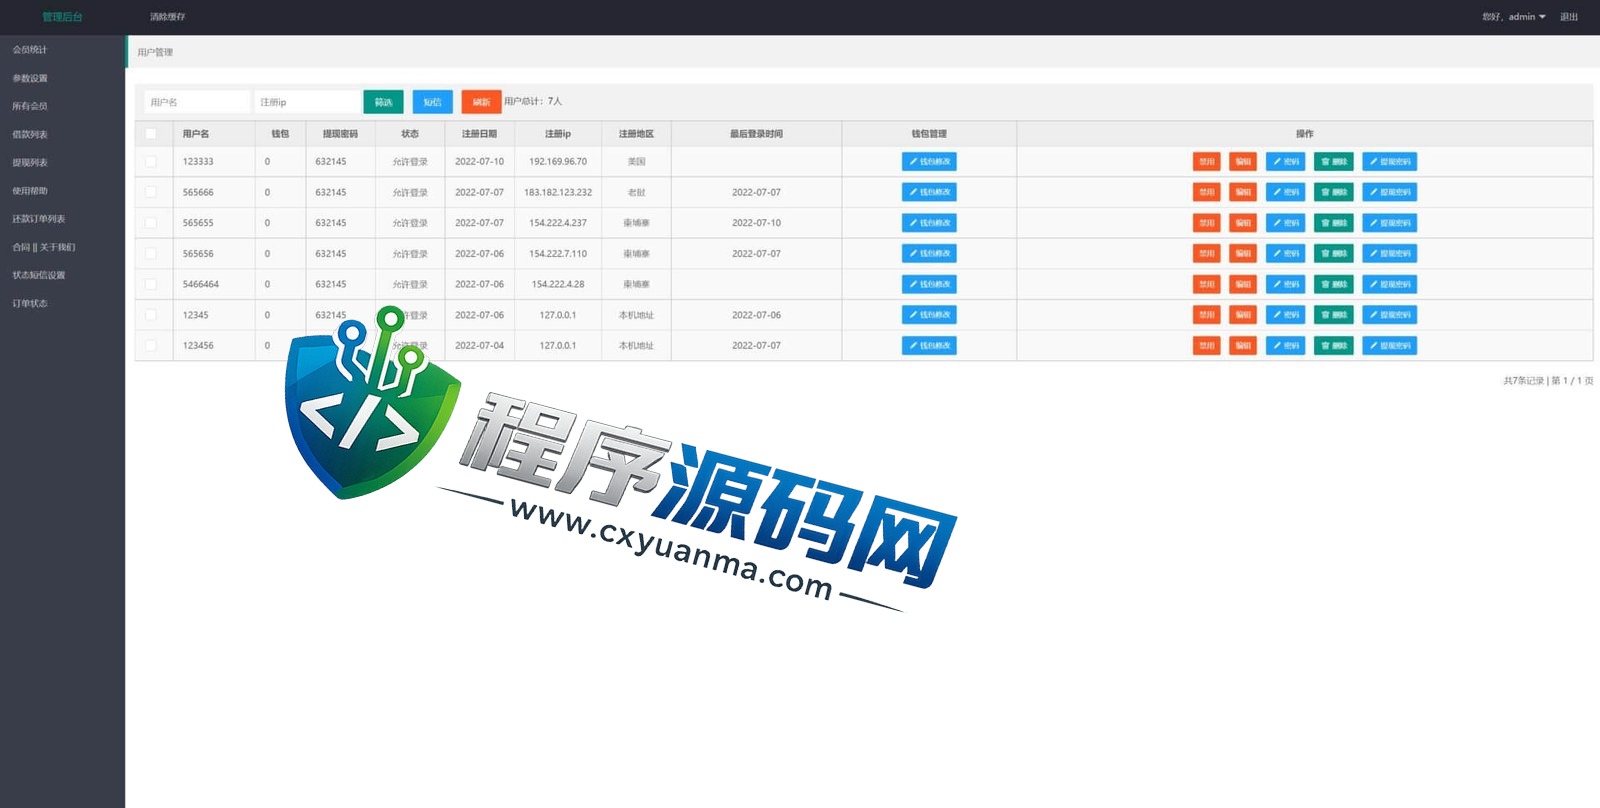Click 钱包修改 pencil button for user 565666

coord(929,192)
